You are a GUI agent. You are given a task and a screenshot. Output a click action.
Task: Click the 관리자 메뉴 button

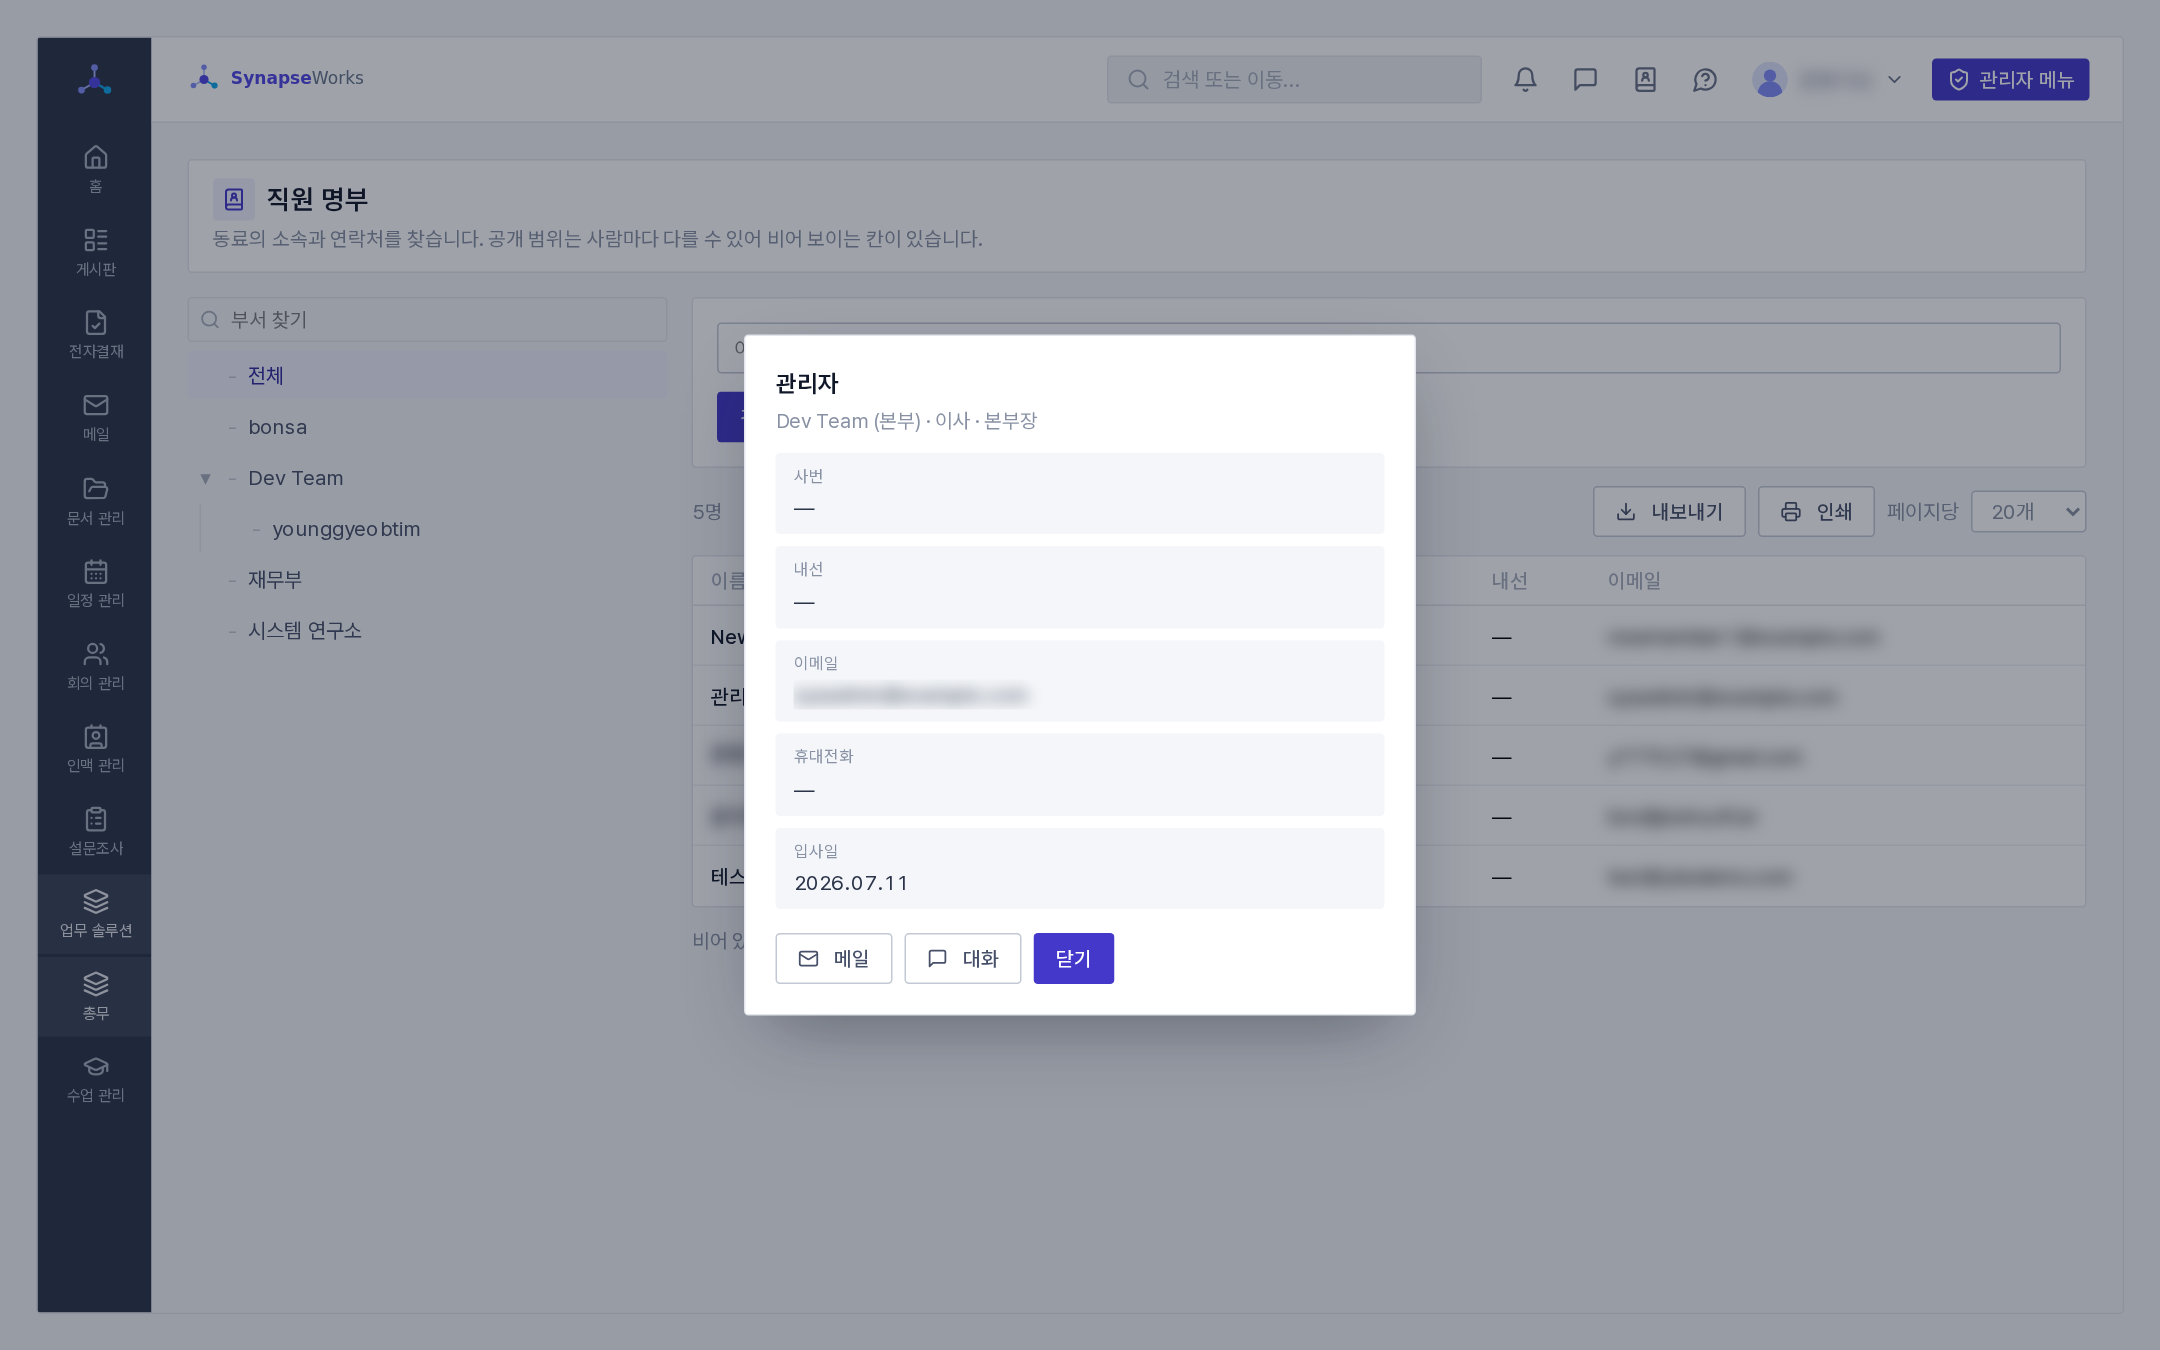[2010, 80]
